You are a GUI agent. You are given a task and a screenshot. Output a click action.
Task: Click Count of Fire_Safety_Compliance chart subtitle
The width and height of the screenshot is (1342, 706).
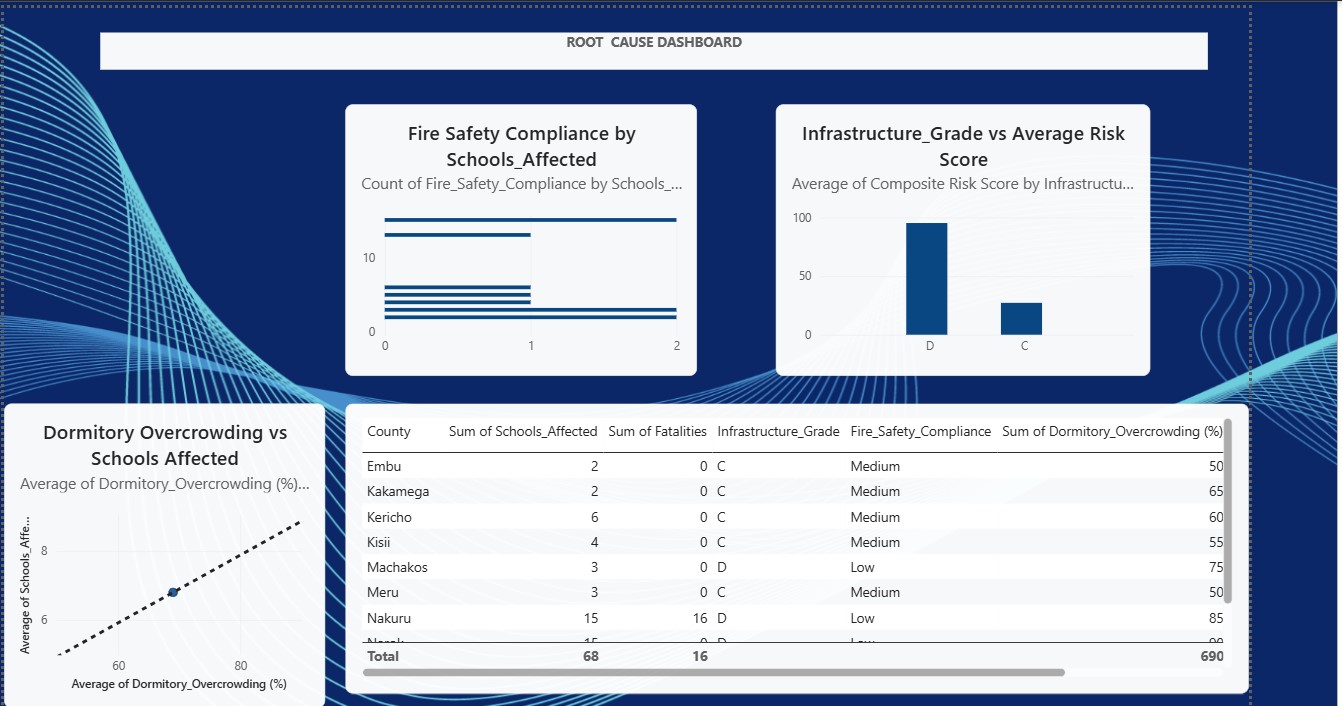click(x=521, y=184)
